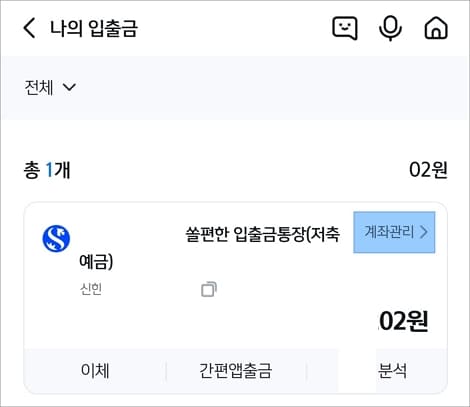Open the chatbot smiley message icon
470x407 pixels.
click(345, 28)
